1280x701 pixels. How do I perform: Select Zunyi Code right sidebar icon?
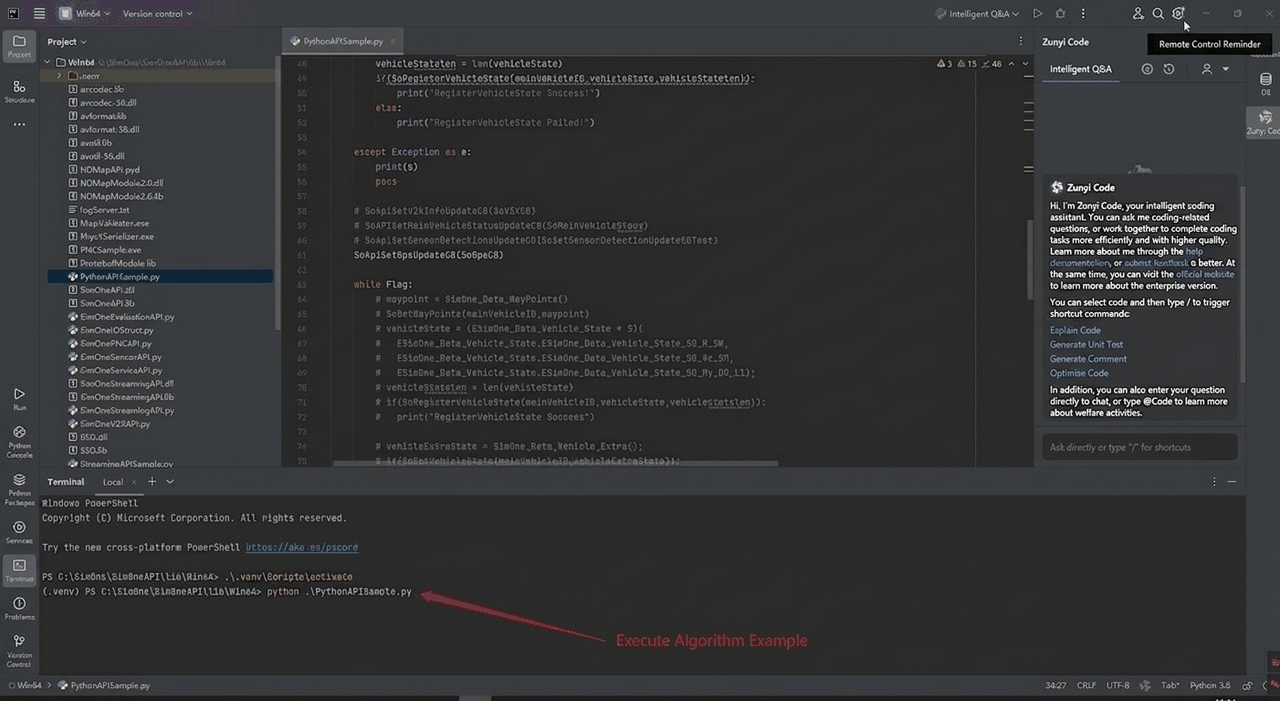pos(1265,123)
